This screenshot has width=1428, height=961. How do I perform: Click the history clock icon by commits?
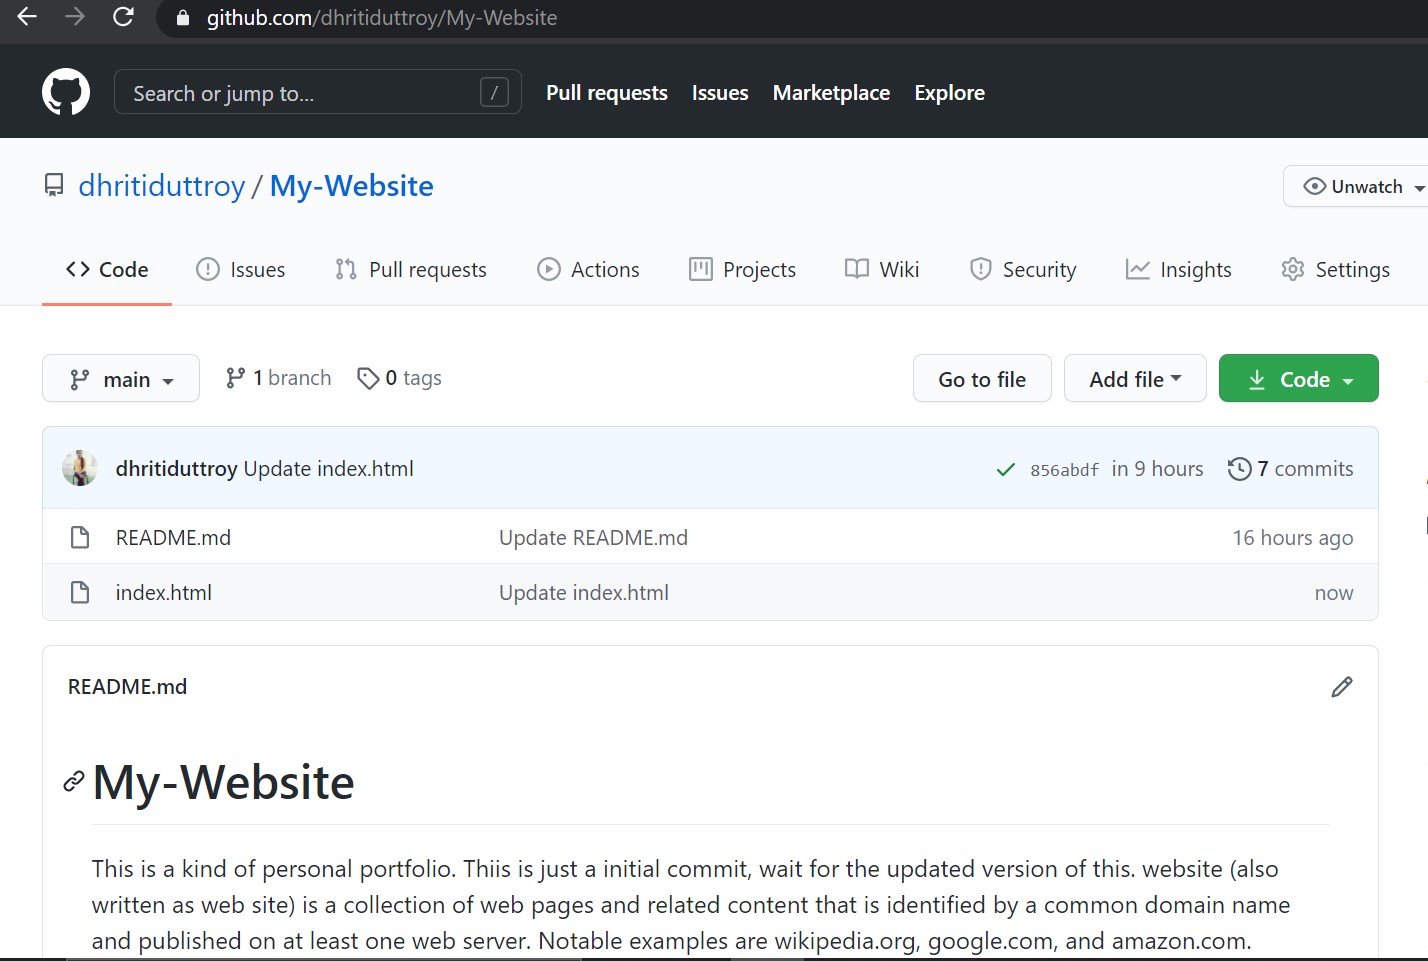1239,469
